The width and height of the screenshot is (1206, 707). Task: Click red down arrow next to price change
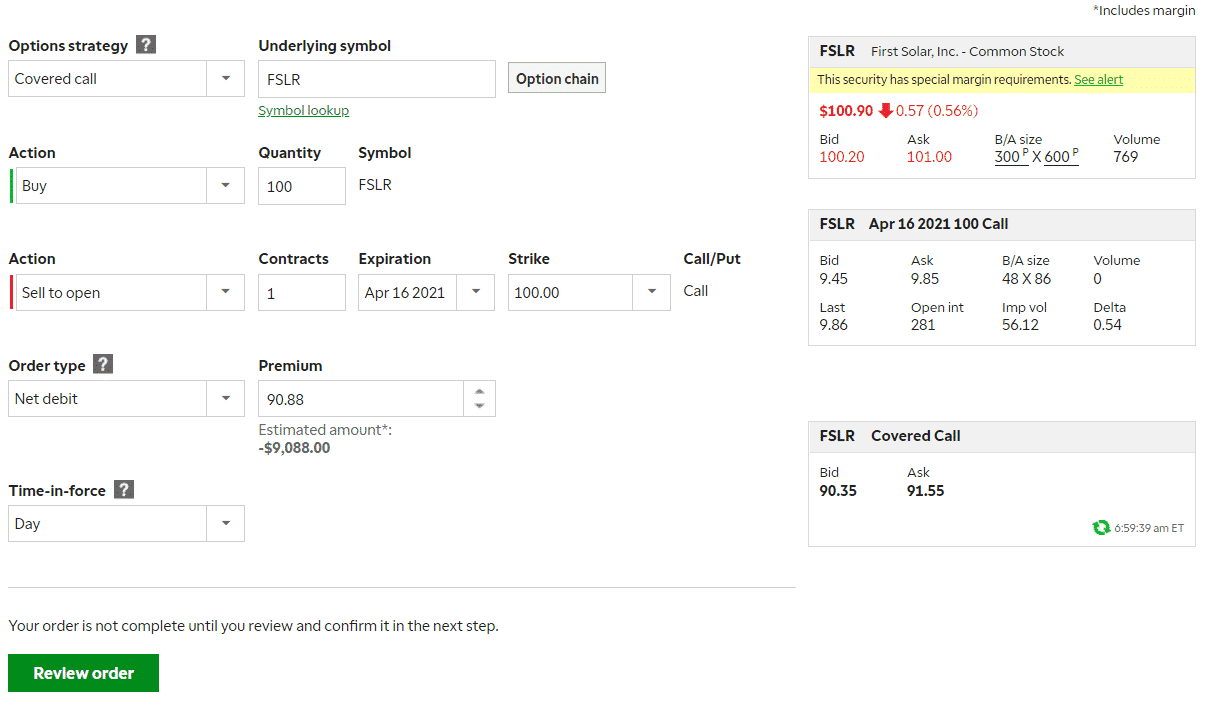(x=885, y=110)
